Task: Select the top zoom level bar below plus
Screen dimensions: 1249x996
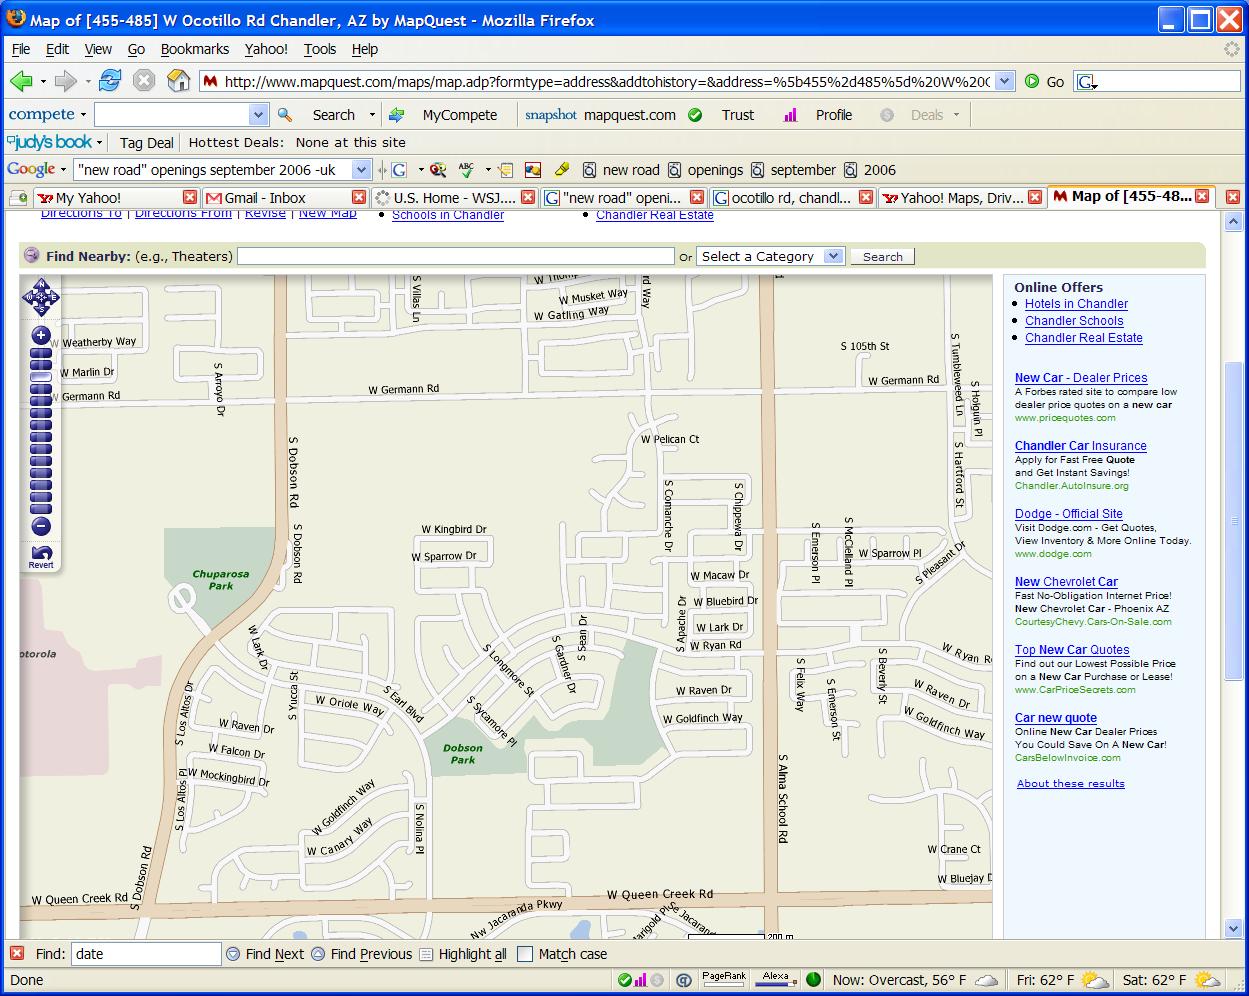Action: pyautogui.click(x=41, y=353)
